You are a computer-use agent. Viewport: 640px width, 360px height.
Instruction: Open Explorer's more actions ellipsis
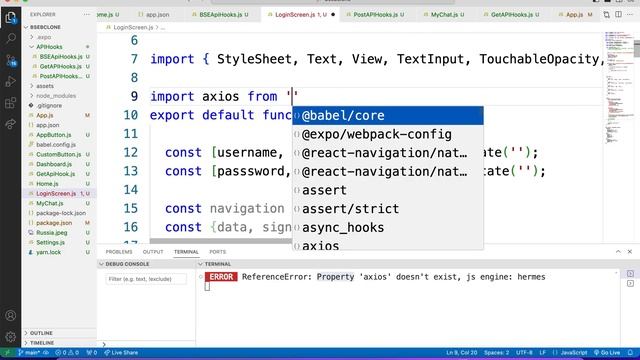click(87, 14)
